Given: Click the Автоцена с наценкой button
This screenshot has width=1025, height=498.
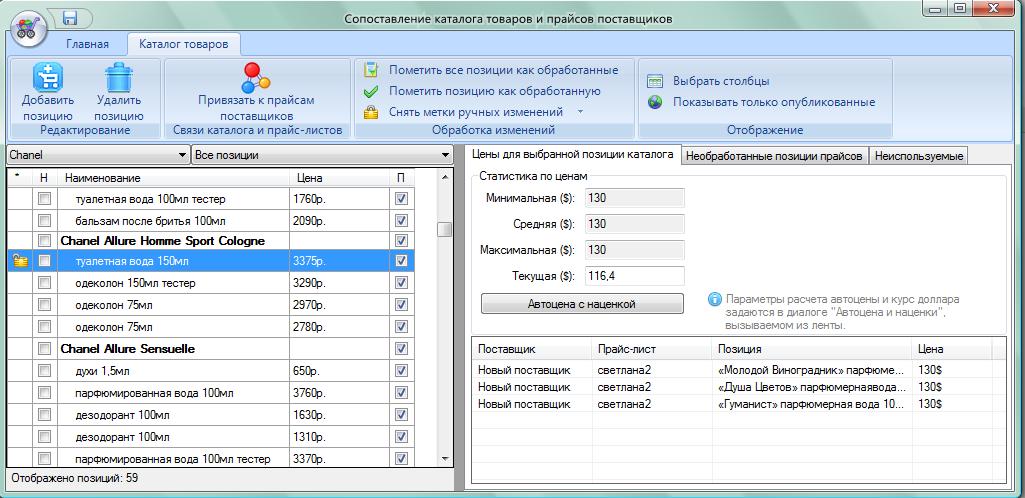Looking at the screenshot, I should pyautogui.click(x=582, y=303).
